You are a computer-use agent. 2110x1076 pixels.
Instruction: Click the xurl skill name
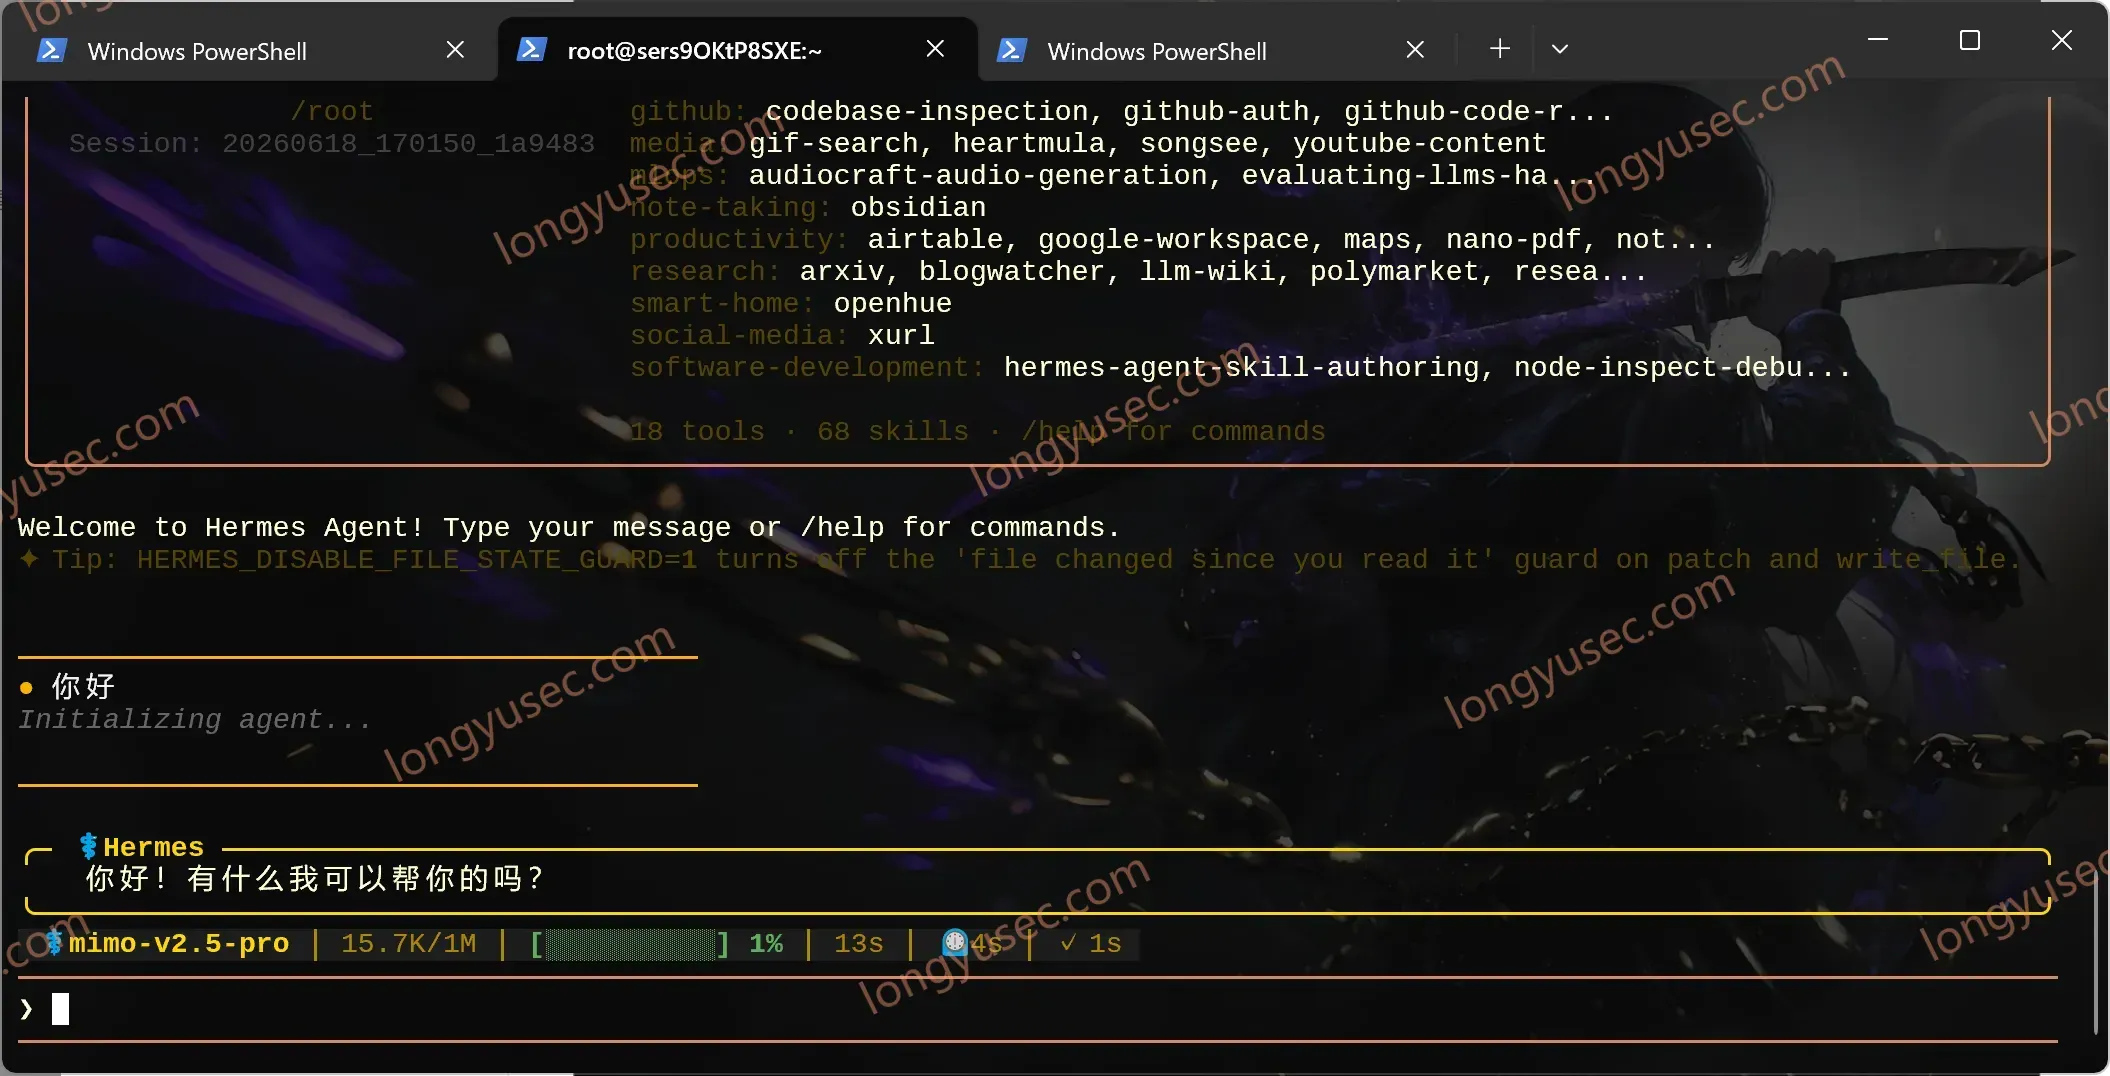[x=901, y=335]
